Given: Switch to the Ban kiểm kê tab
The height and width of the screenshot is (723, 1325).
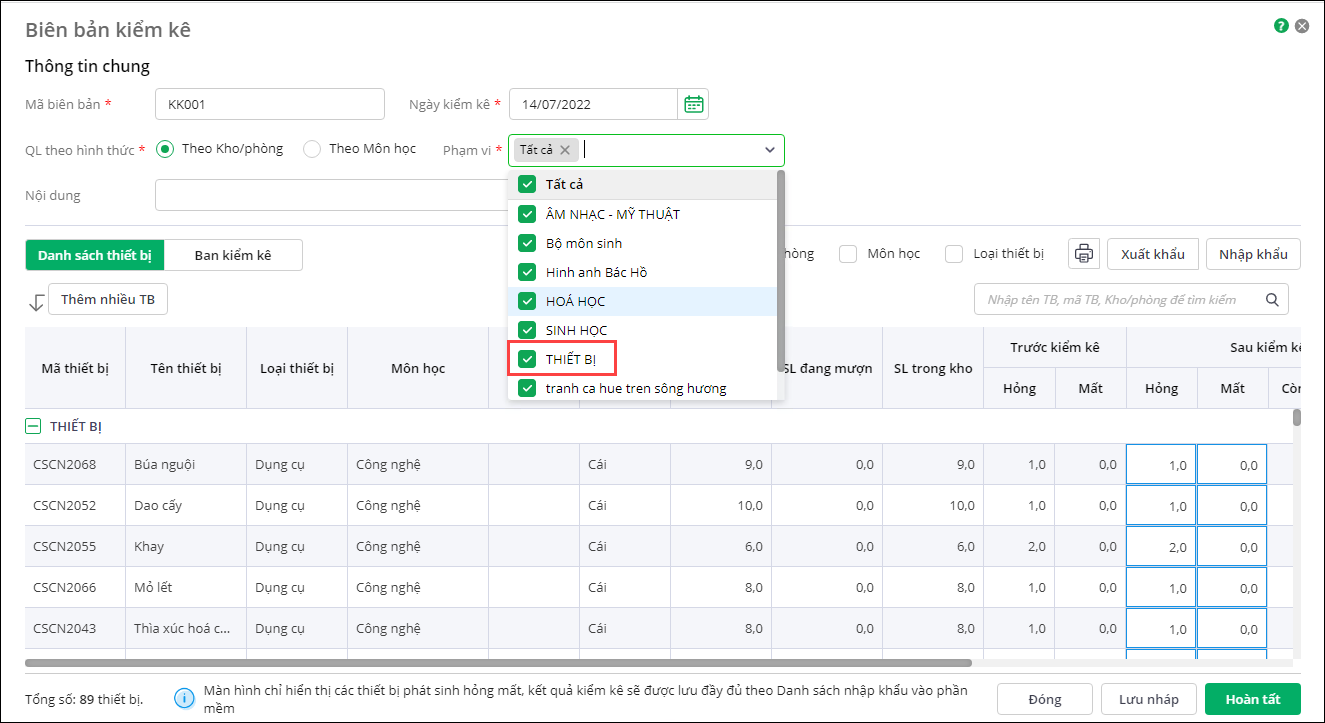Looking at the screenshot, I should 233,255.
